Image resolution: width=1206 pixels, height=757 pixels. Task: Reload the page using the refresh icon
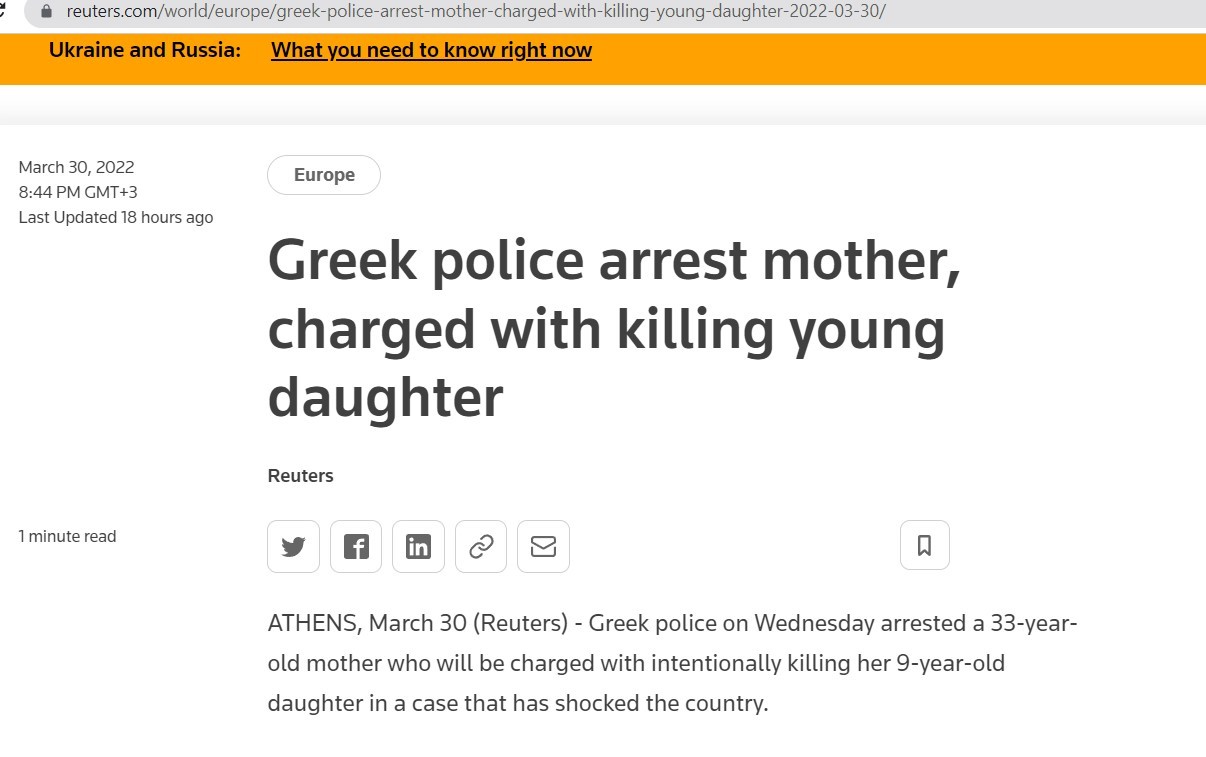pos(4,12)
